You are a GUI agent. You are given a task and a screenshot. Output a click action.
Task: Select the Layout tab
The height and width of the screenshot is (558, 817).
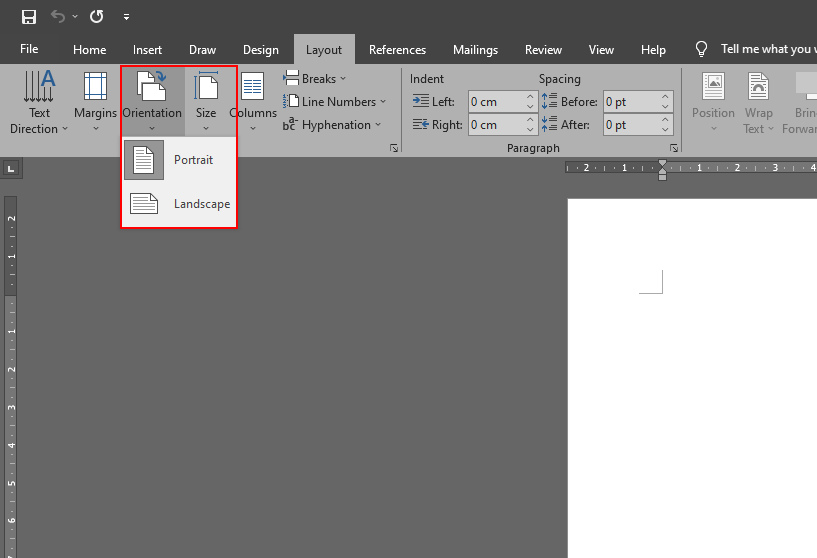[x=324, y=49]
